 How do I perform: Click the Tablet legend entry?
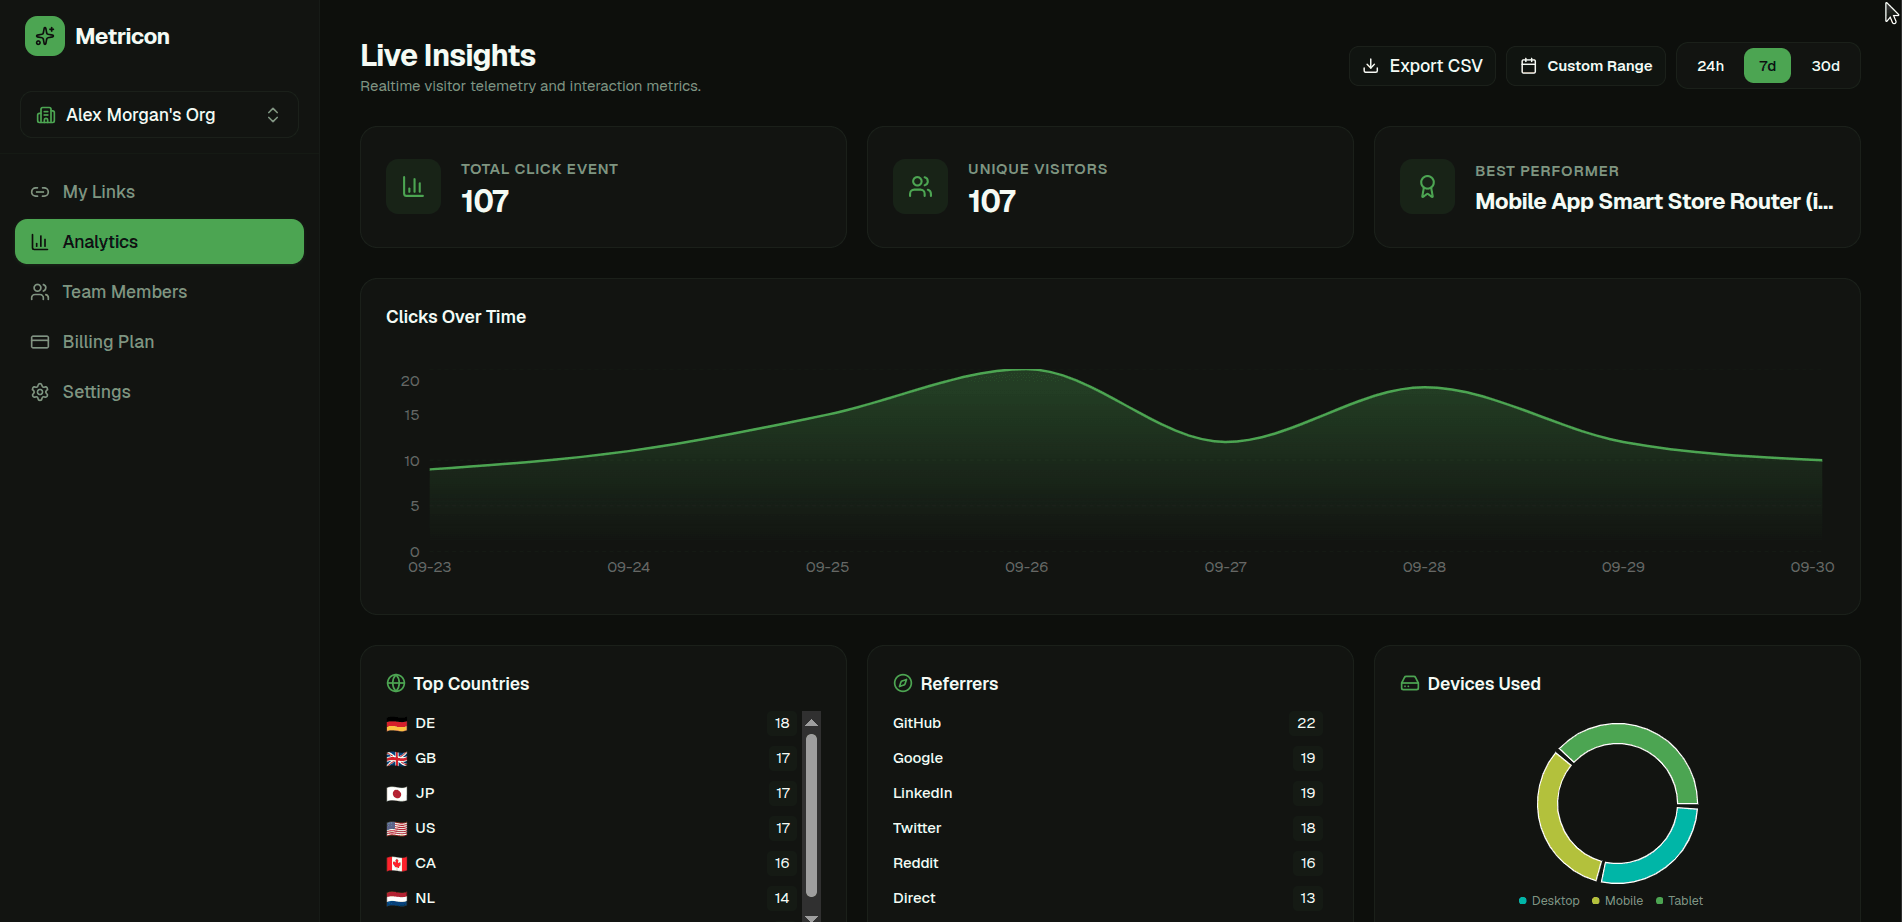1679,901
